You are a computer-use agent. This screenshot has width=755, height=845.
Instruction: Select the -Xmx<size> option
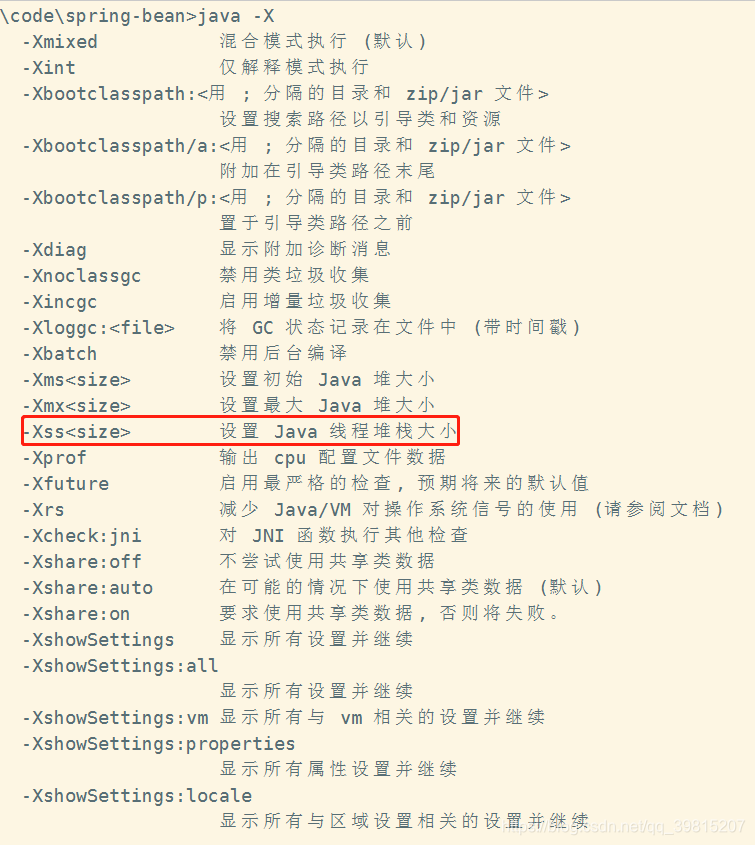(77, 406)
